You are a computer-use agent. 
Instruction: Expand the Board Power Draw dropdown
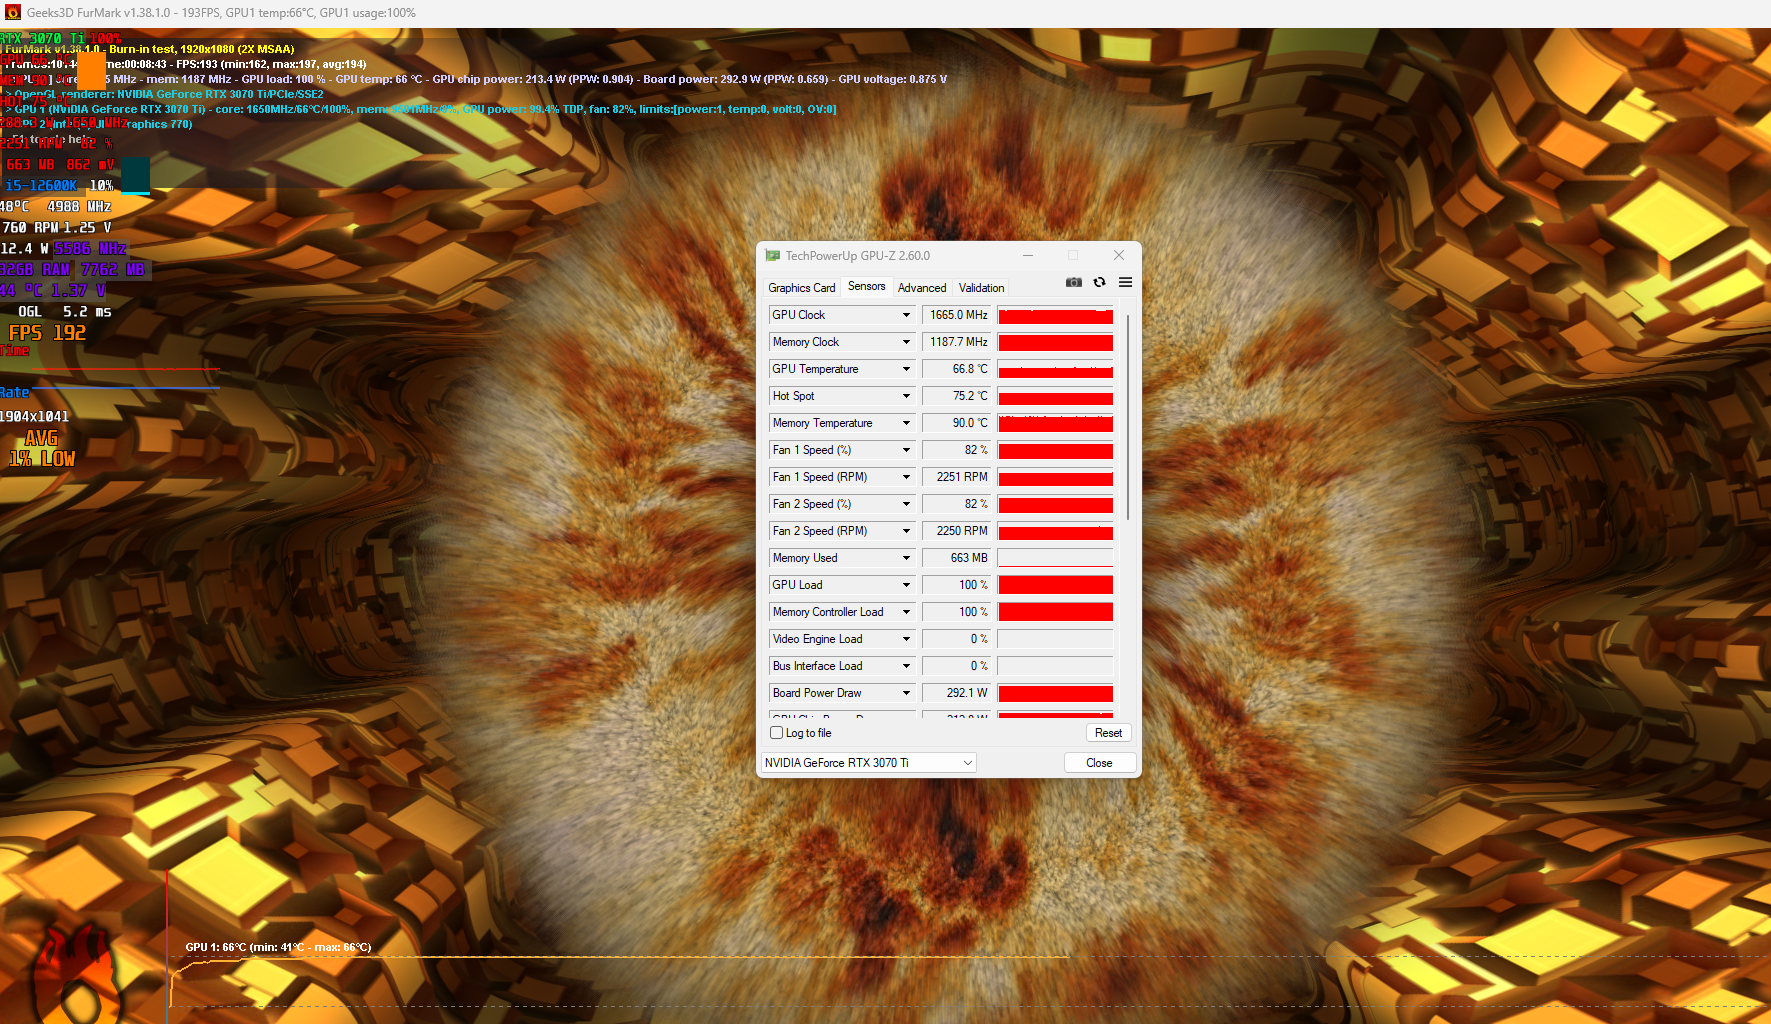[906, 693]
